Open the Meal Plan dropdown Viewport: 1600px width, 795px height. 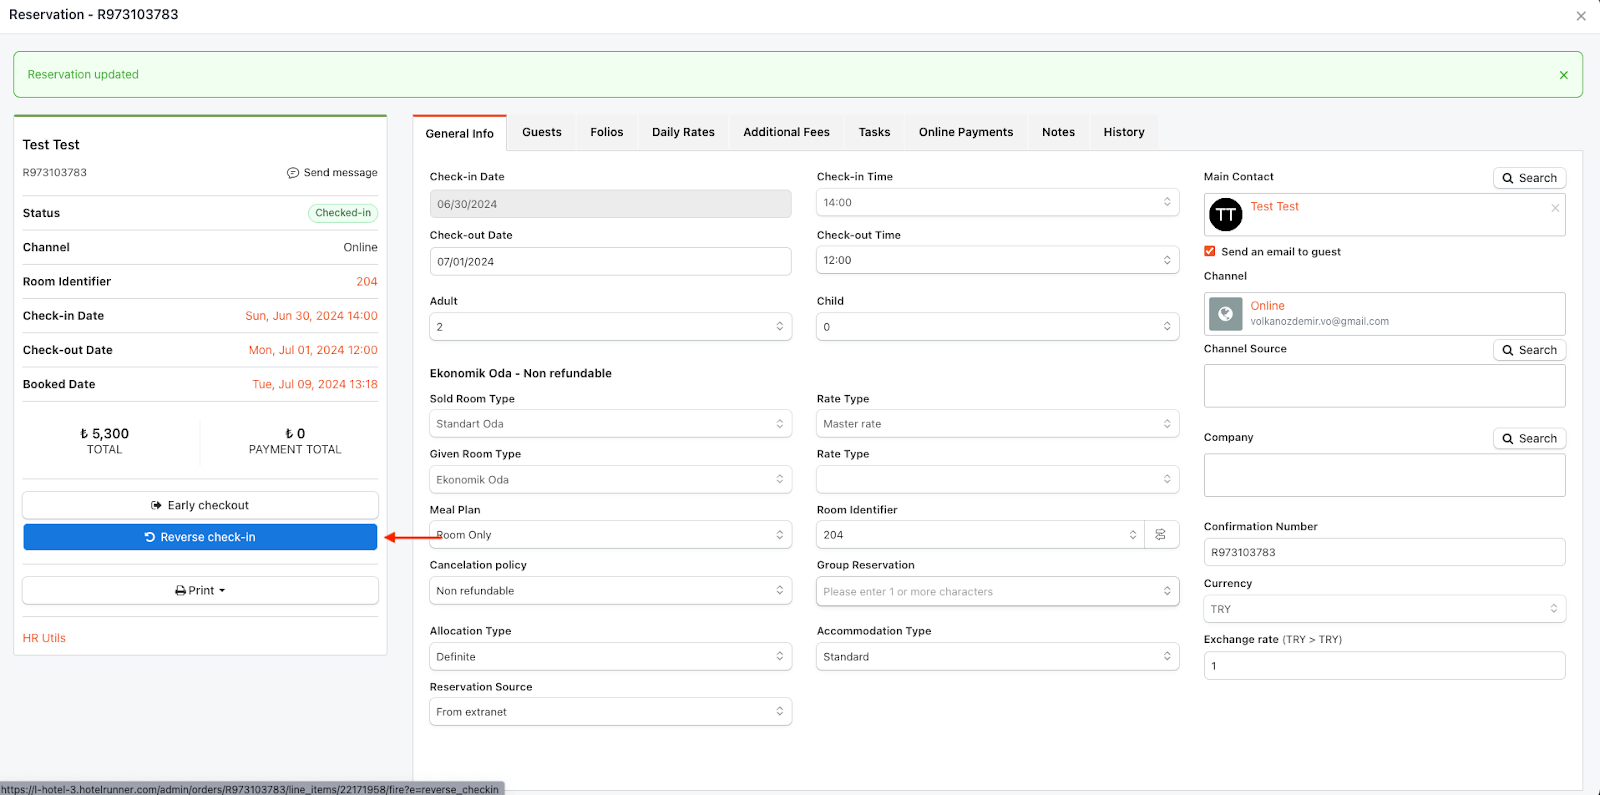click(x=610, y=535)
